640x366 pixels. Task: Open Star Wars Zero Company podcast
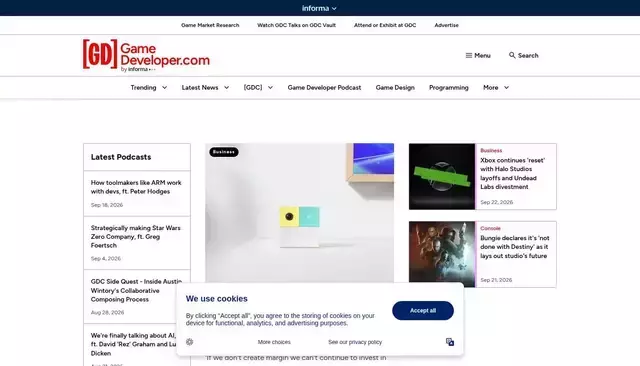pos(136,237)
